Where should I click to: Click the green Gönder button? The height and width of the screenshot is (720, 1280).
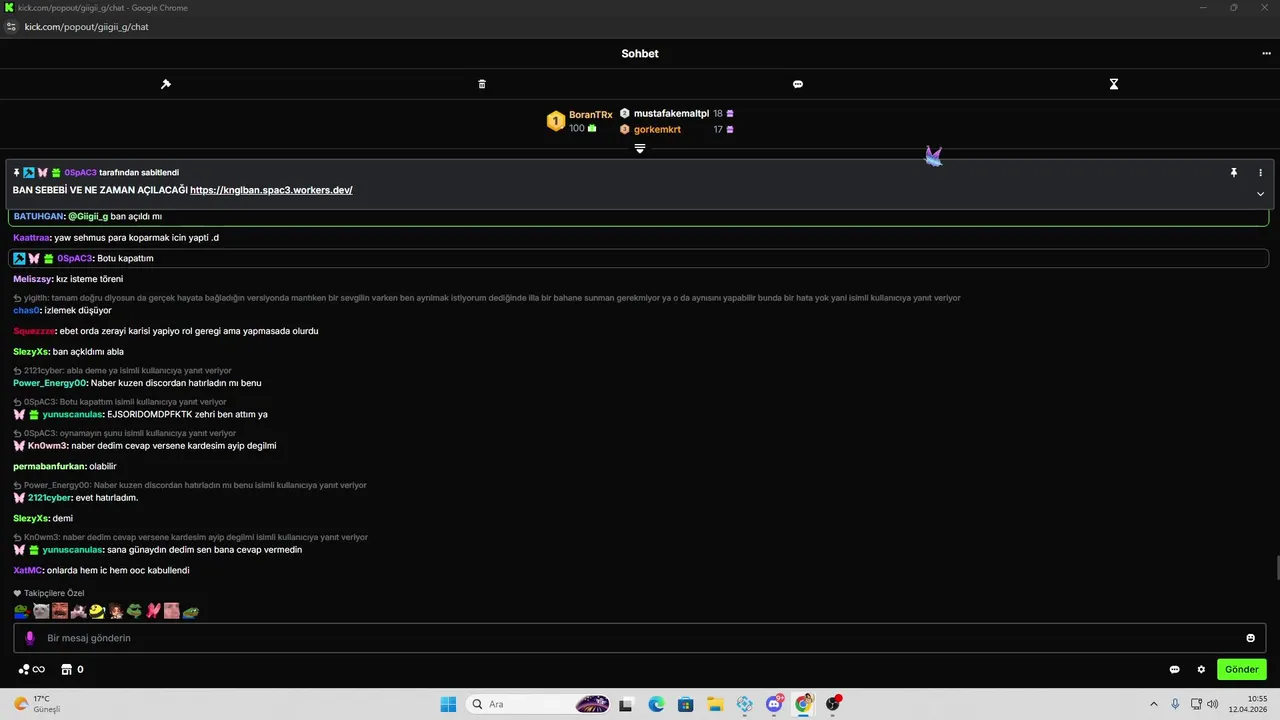point(1242,669)
